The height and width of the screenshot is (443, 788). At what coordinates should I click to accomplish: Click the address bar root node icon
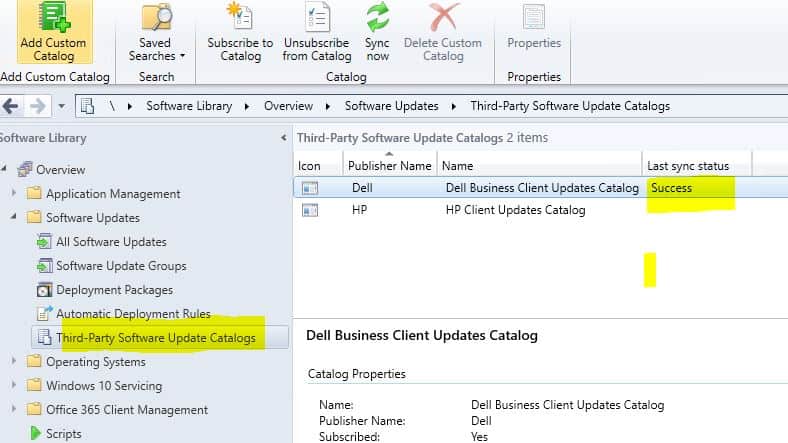[x=87, y=106]
